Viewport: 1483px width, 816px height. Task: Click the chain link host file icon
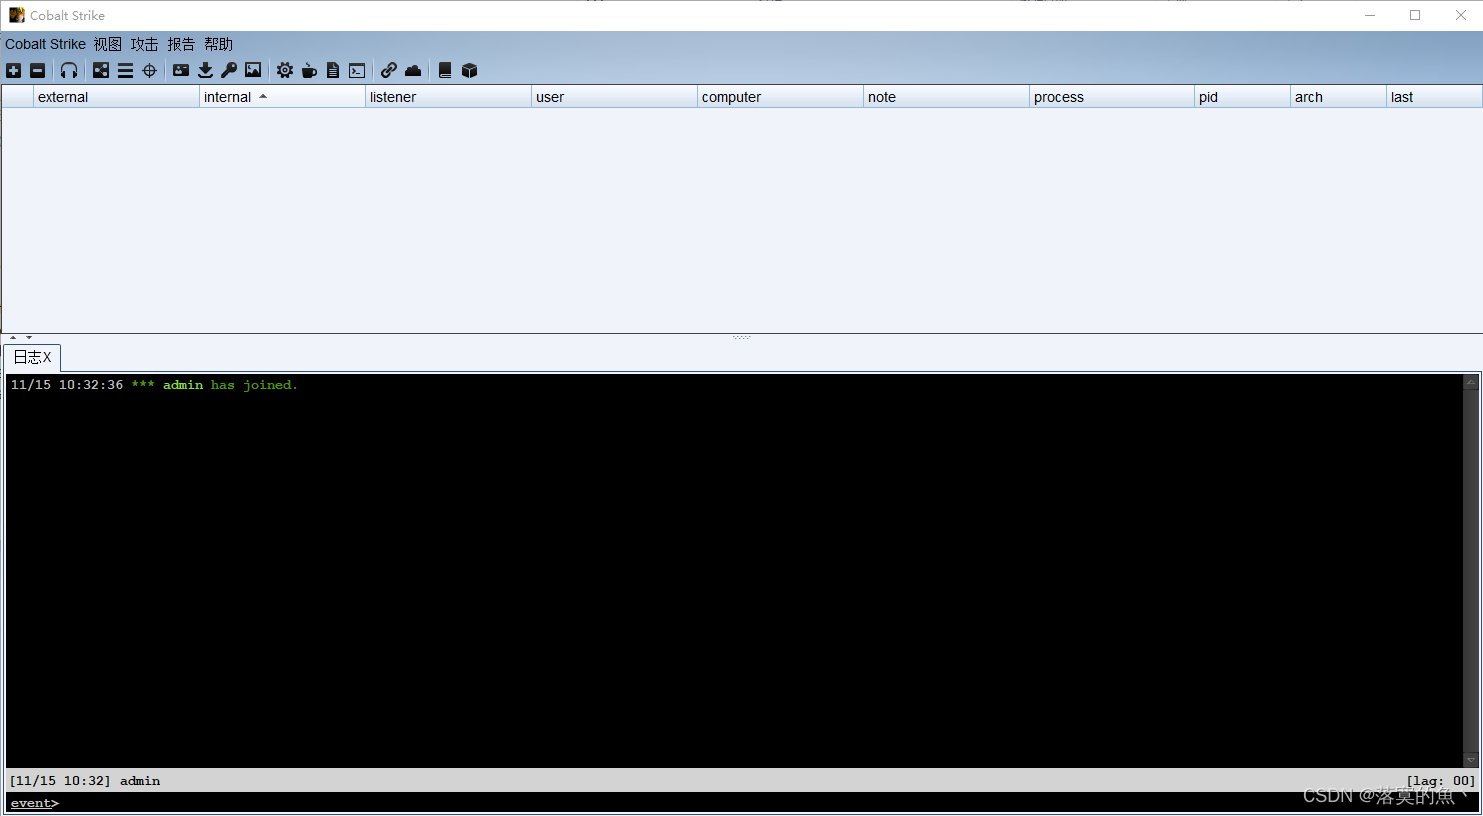click(x=389, y=70)
